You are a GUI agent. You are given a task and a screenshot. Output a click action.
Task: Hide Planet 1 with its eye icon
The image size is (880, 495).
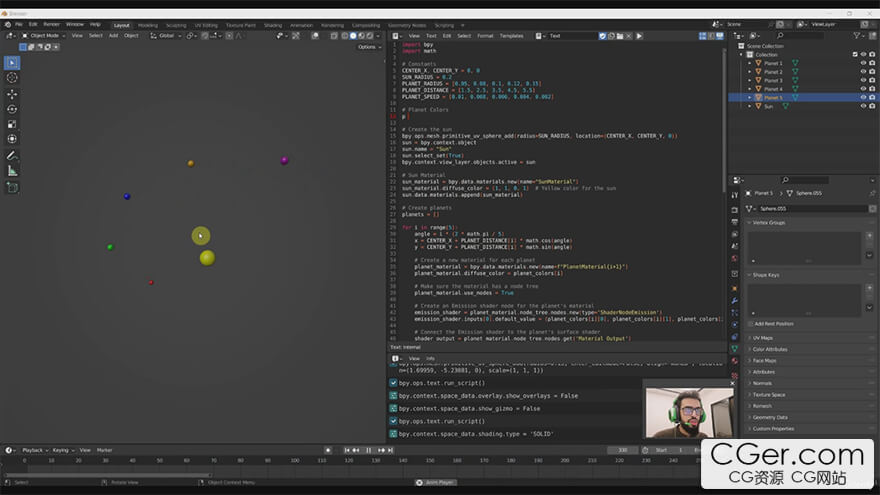(863, 63)
